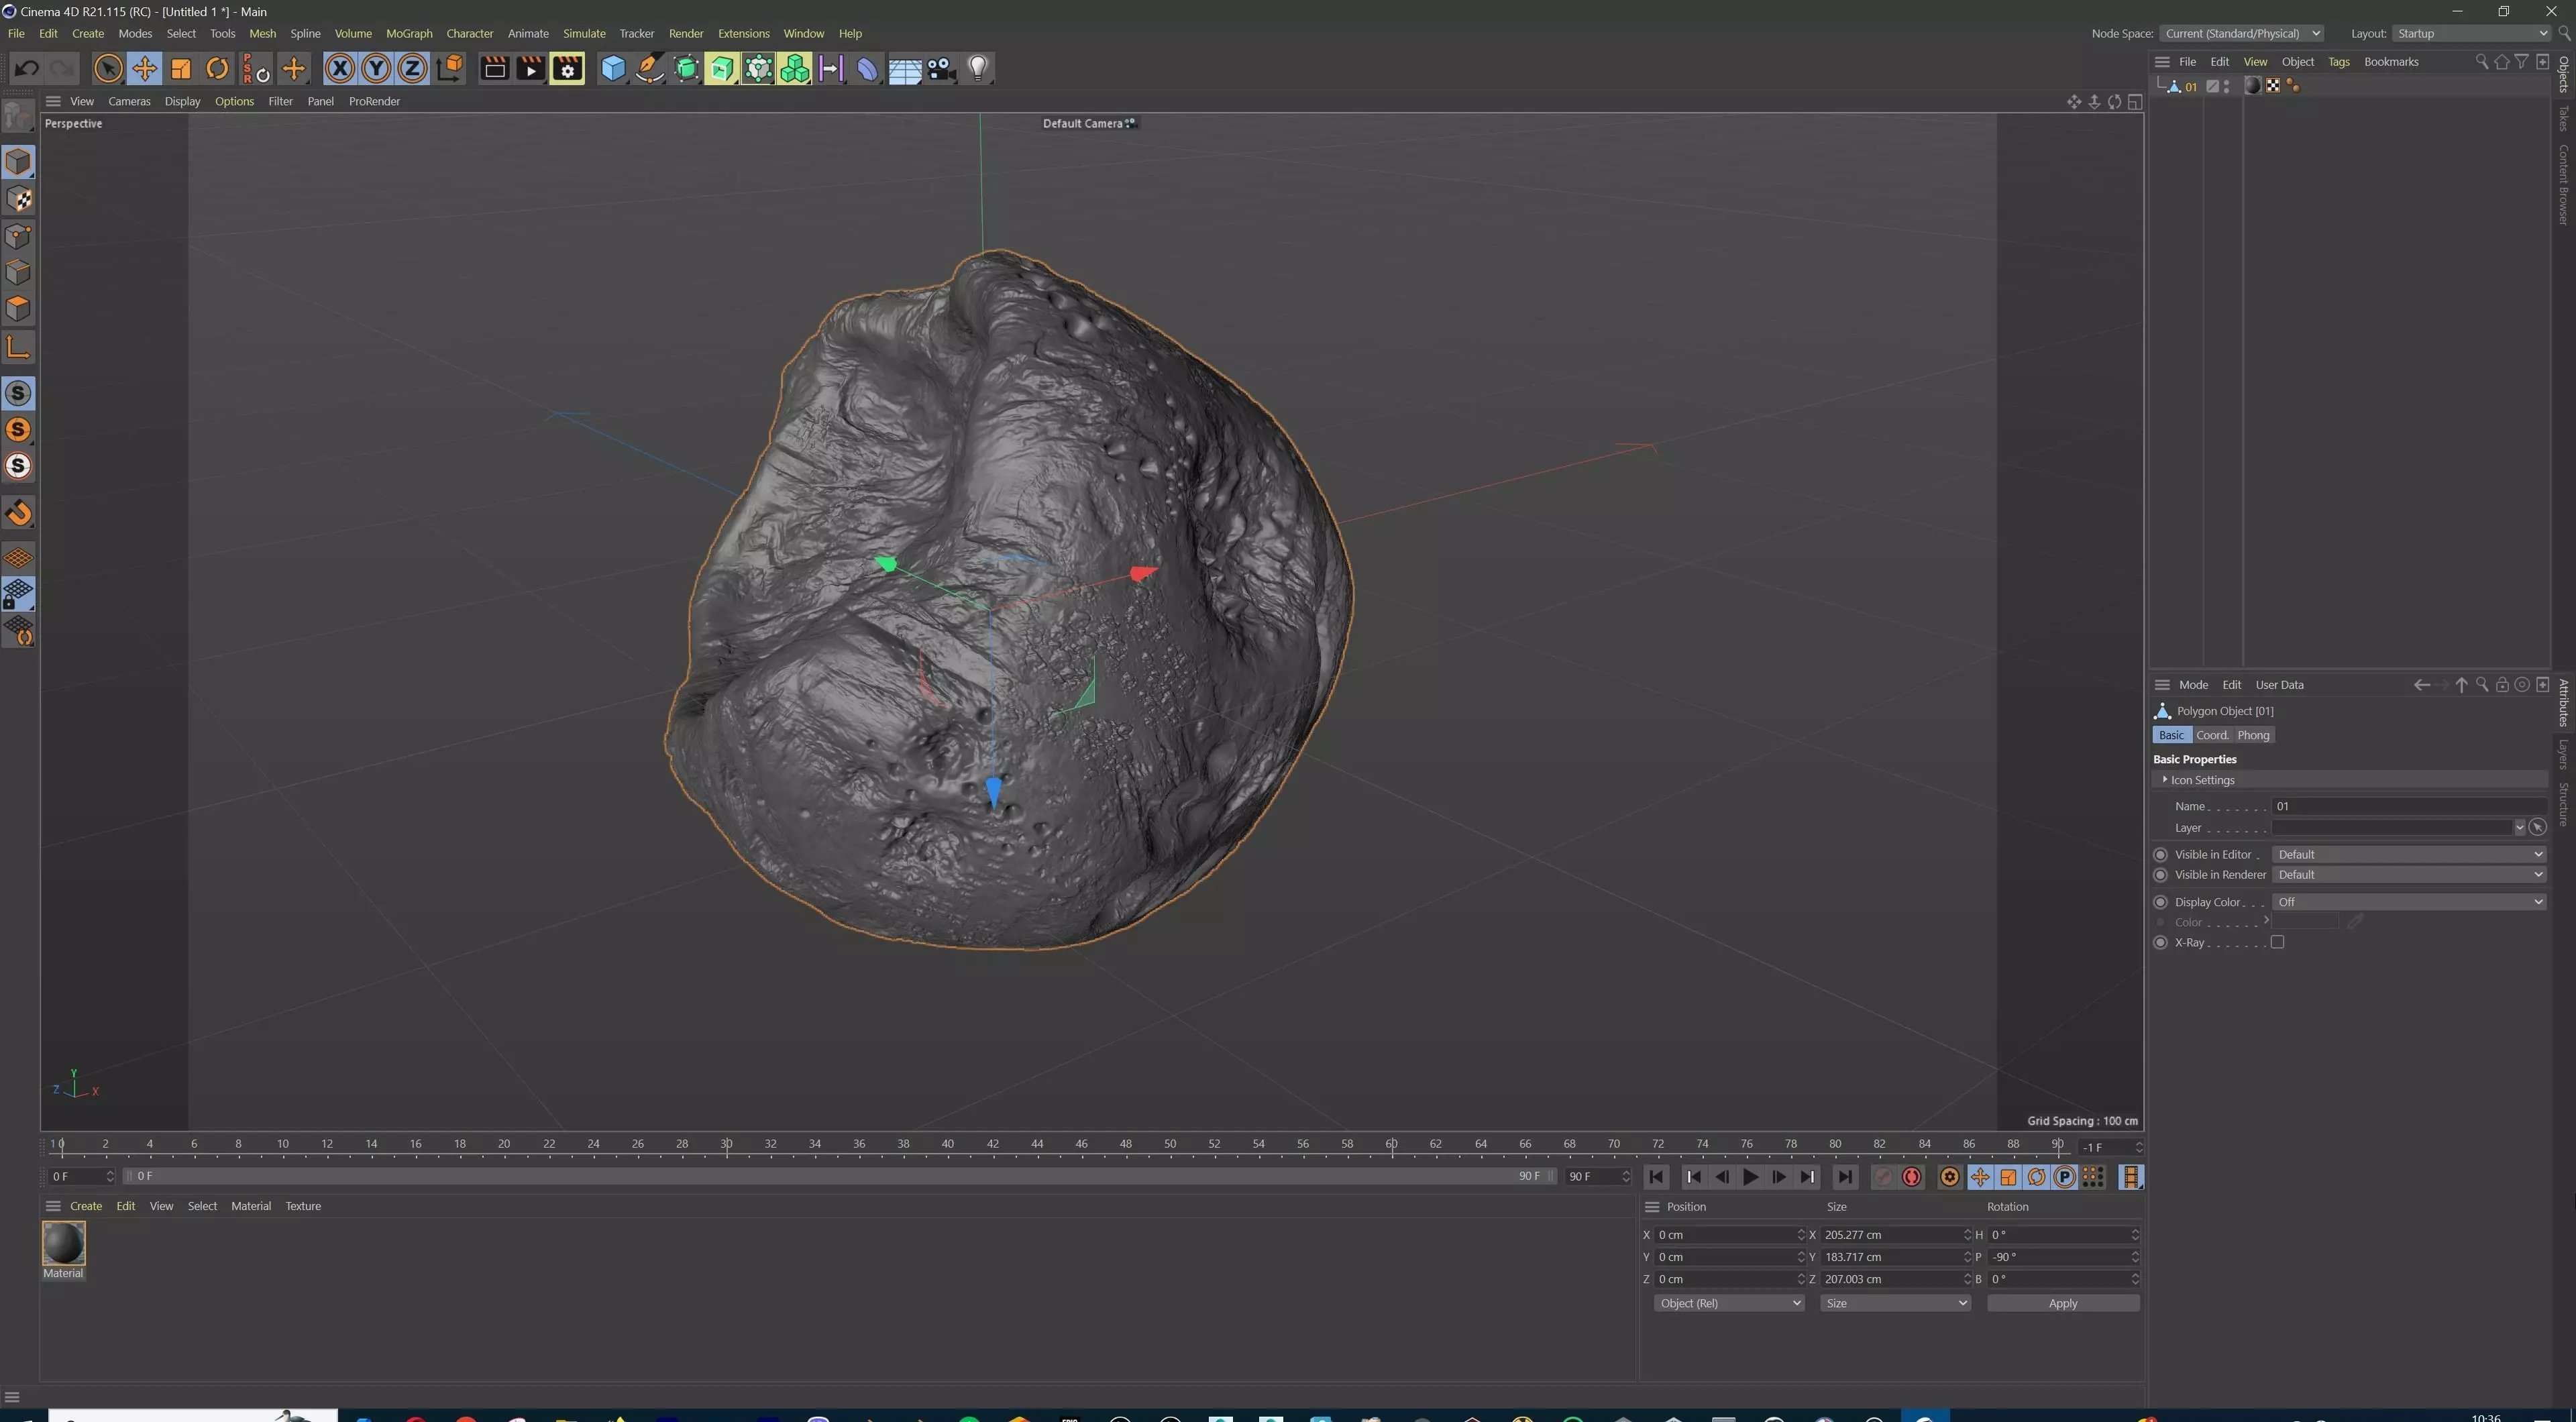Click the Play Forwards button
This screenshot has height=1422, width=2576.
click(x=1751, y=1177)
